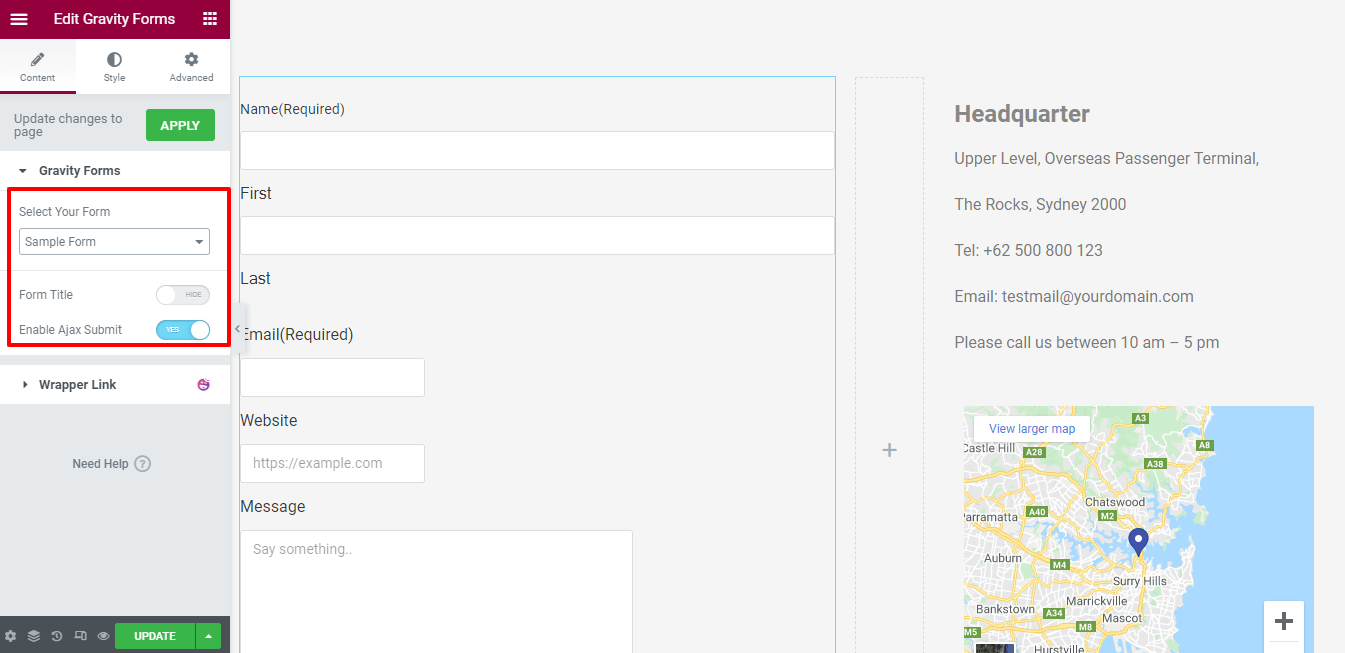
Task: Zoom in on the map
Action: (1284, 621)
